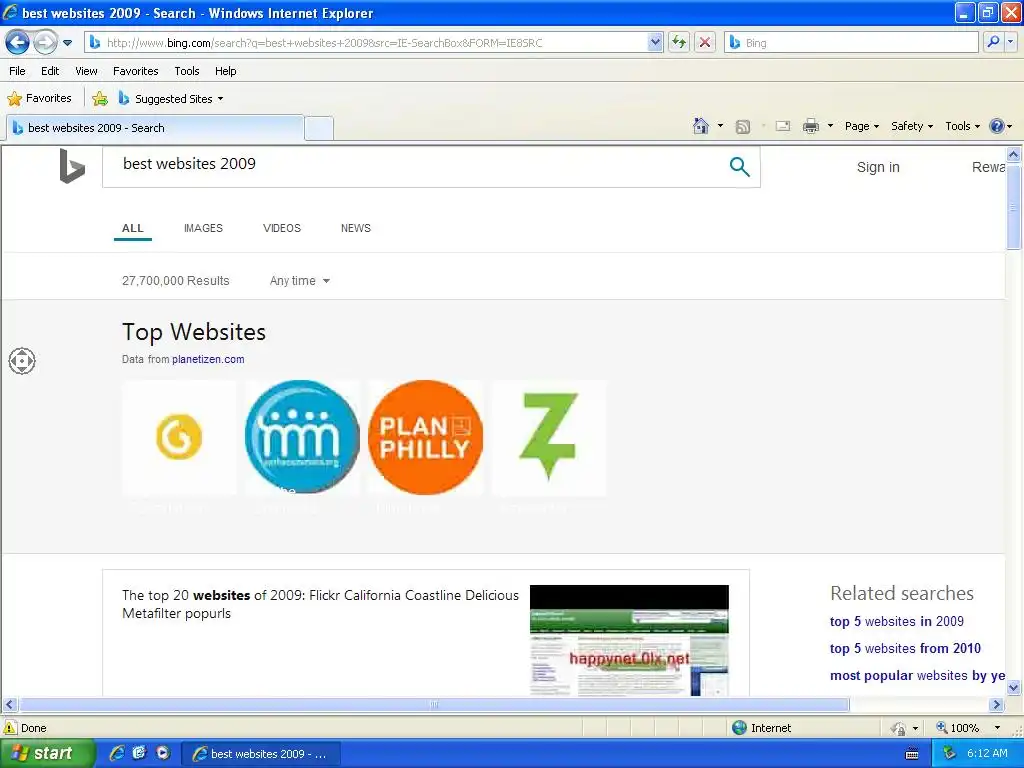Click the toolbar search magnifier icon
The height and width of the screenshot is (768, 1024).
[993, 42]
